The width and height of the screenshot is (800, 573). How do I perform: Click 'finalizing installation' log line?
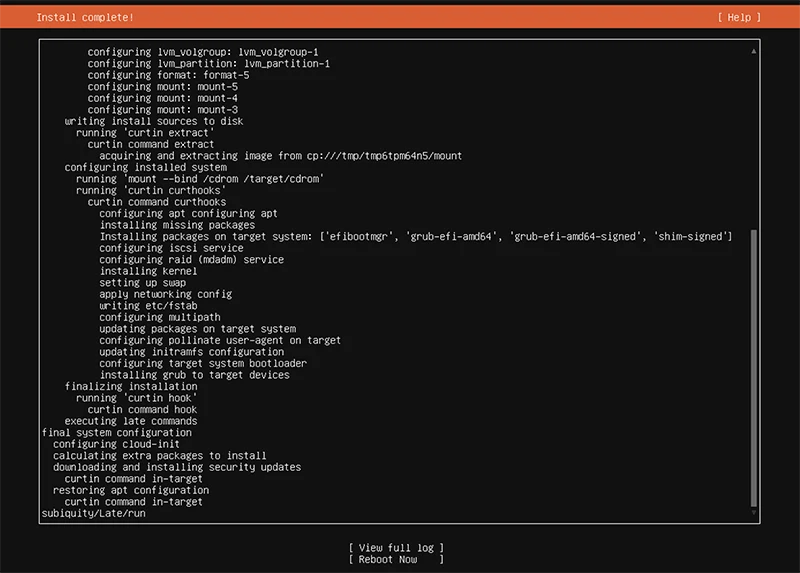pos(131,386)
